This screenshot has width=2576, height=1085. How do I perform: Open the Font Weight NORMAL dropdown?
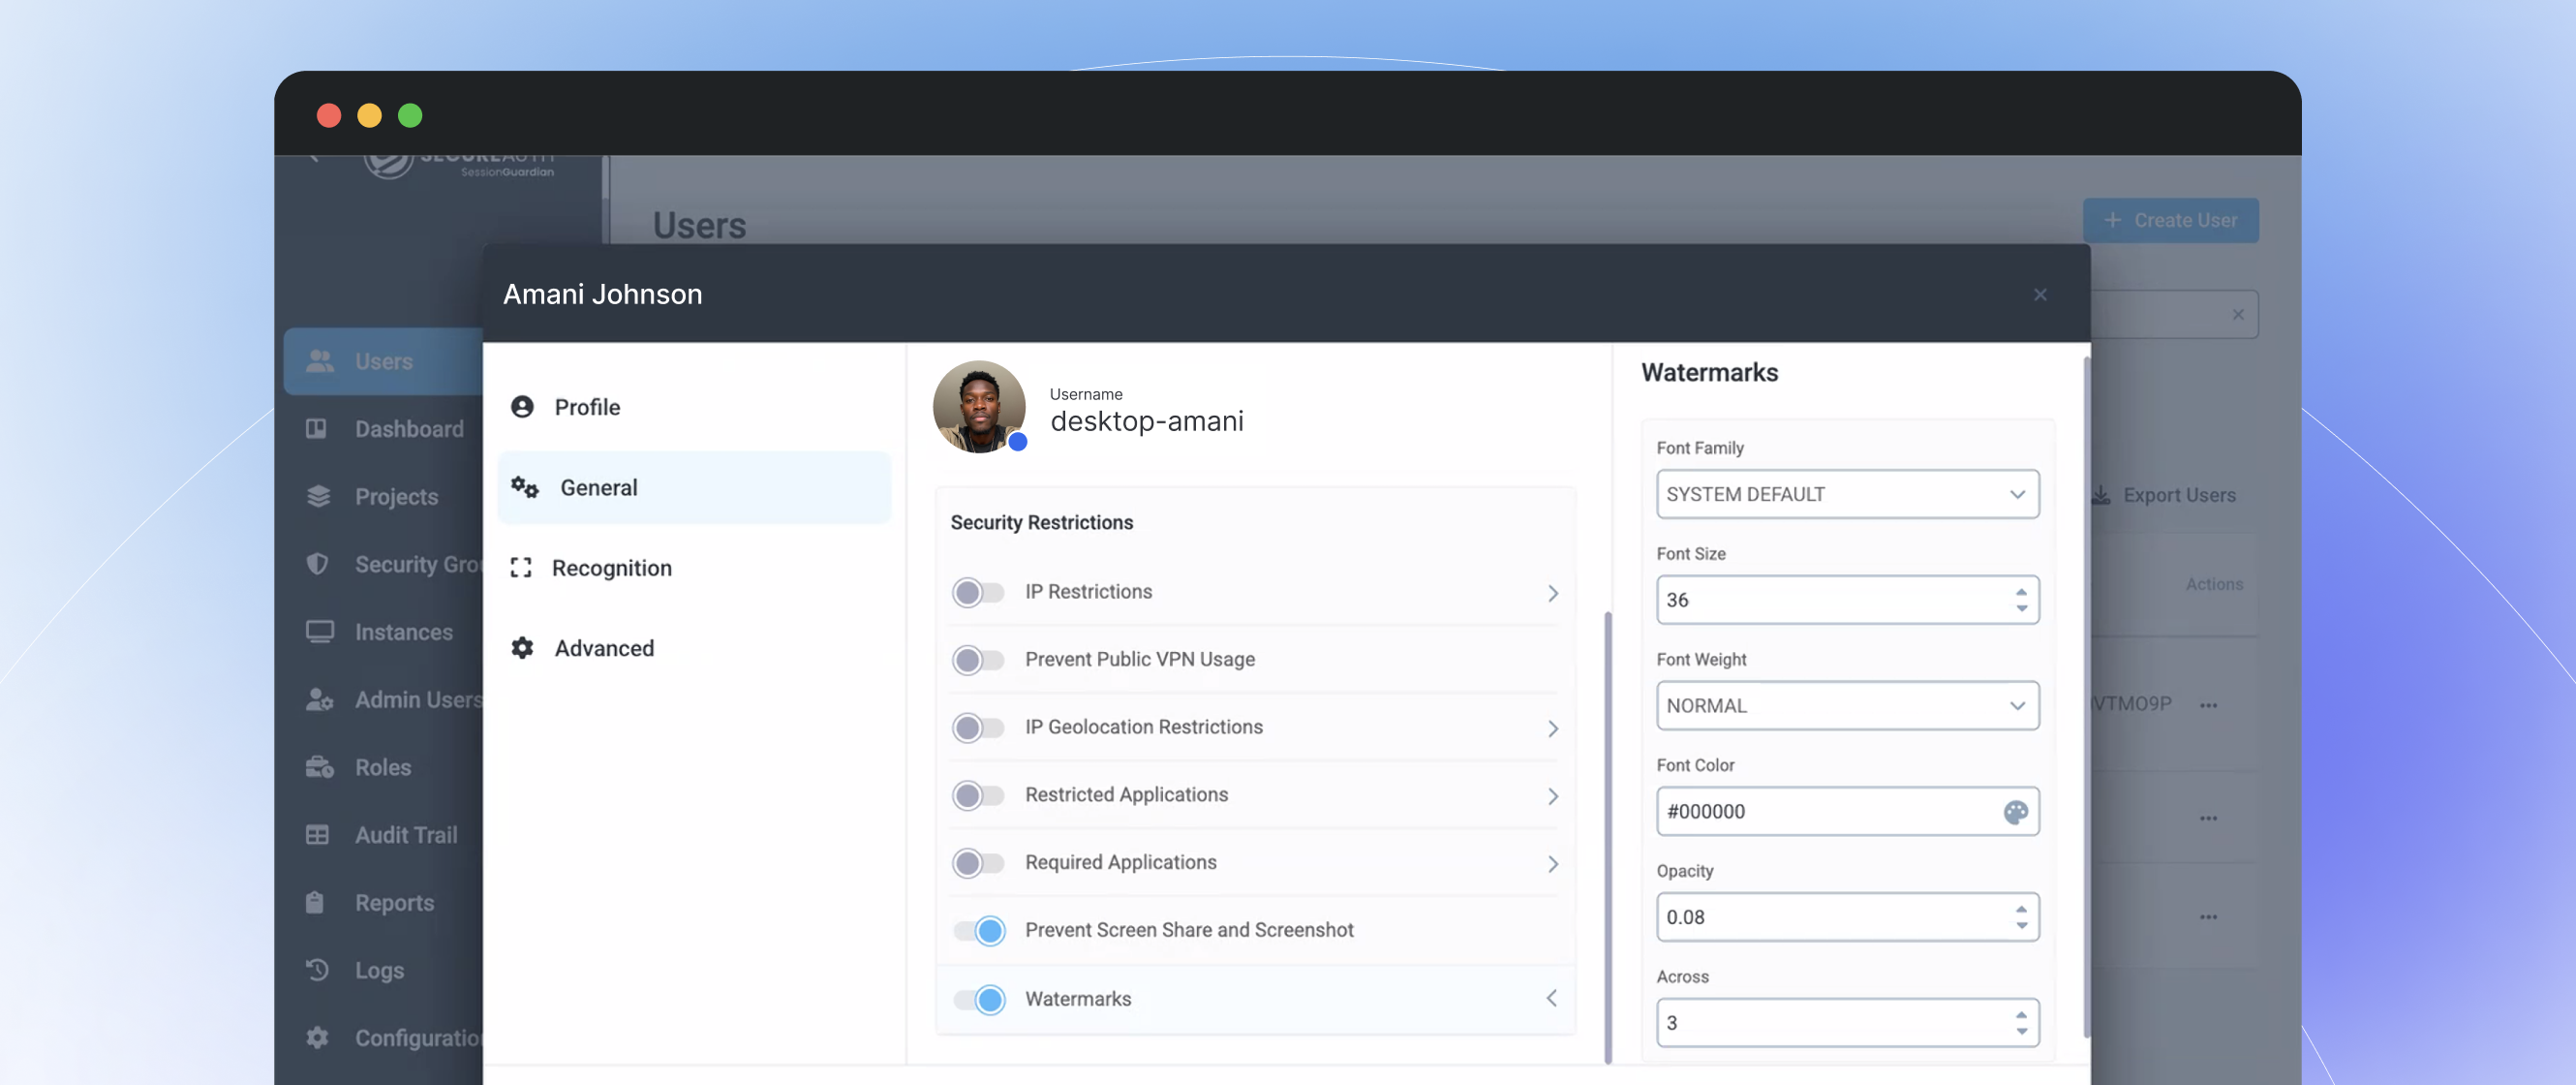pos(1846,706)
